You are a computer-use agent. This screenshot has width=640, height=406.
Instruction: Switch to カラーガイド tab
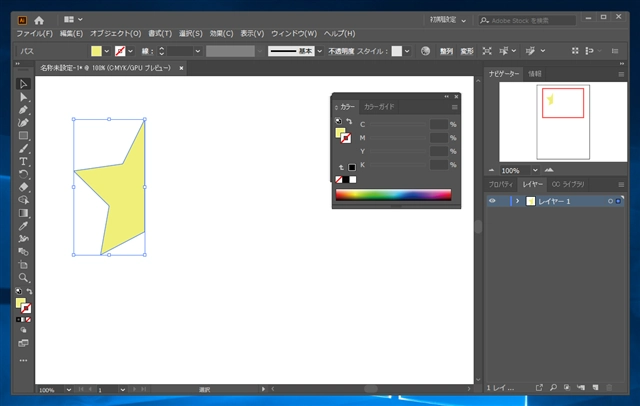pyautogui.click(x=379, y=107)
